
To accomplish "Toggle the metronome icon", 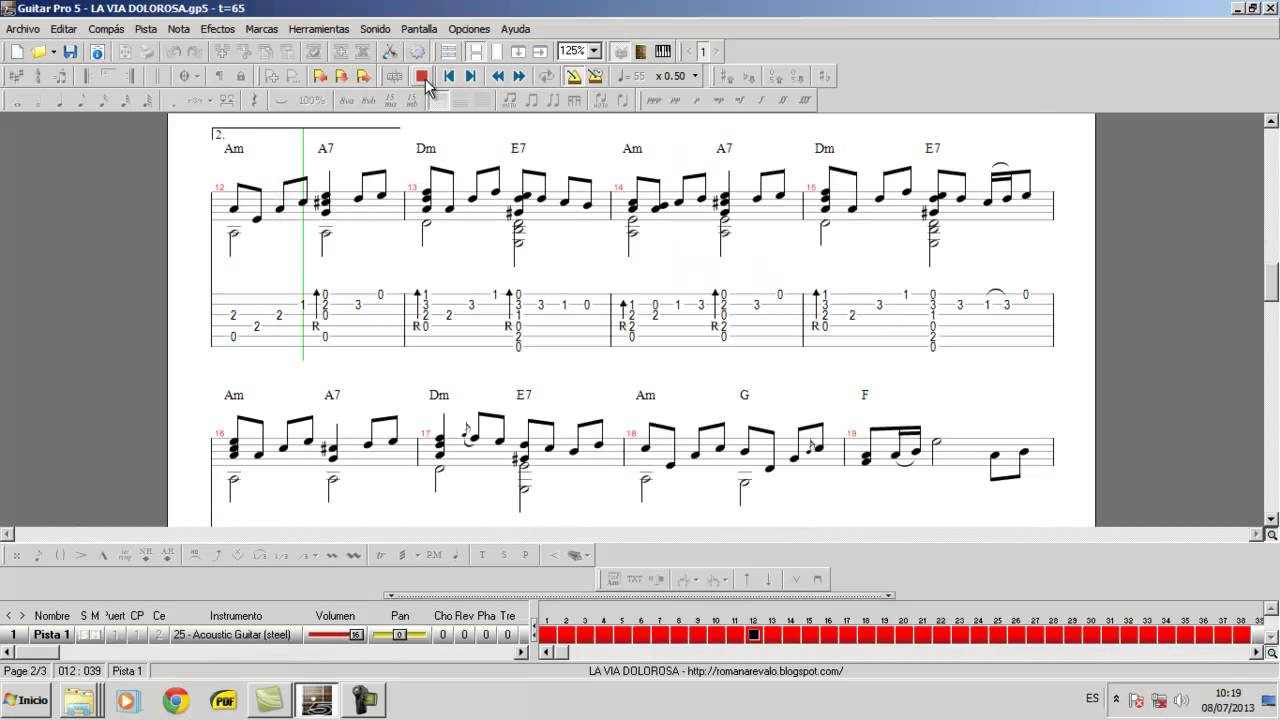I will pyautogui.click(x=573, y=76).
